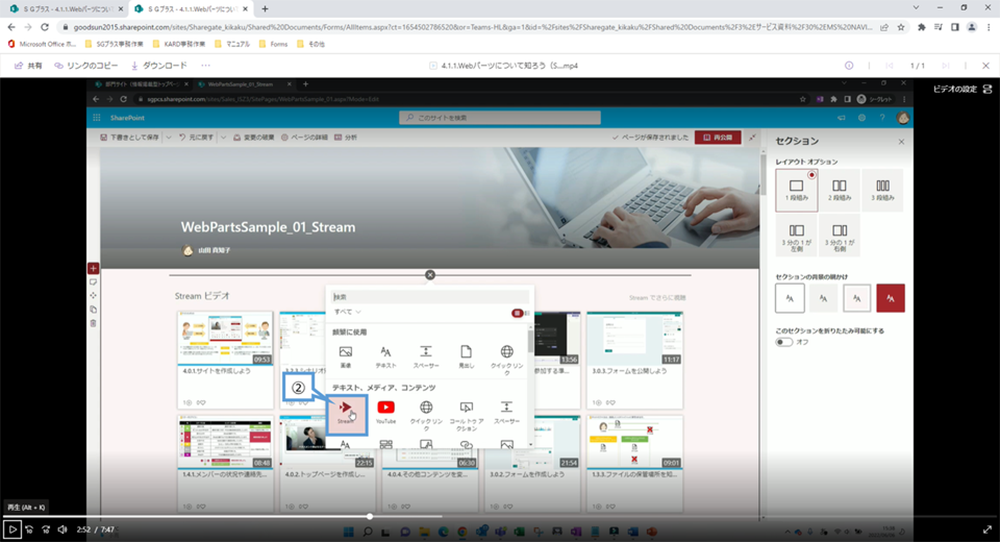
Task: Expand the dropdown arrow beside 元に戻す
Action: (x=223, y=137)
